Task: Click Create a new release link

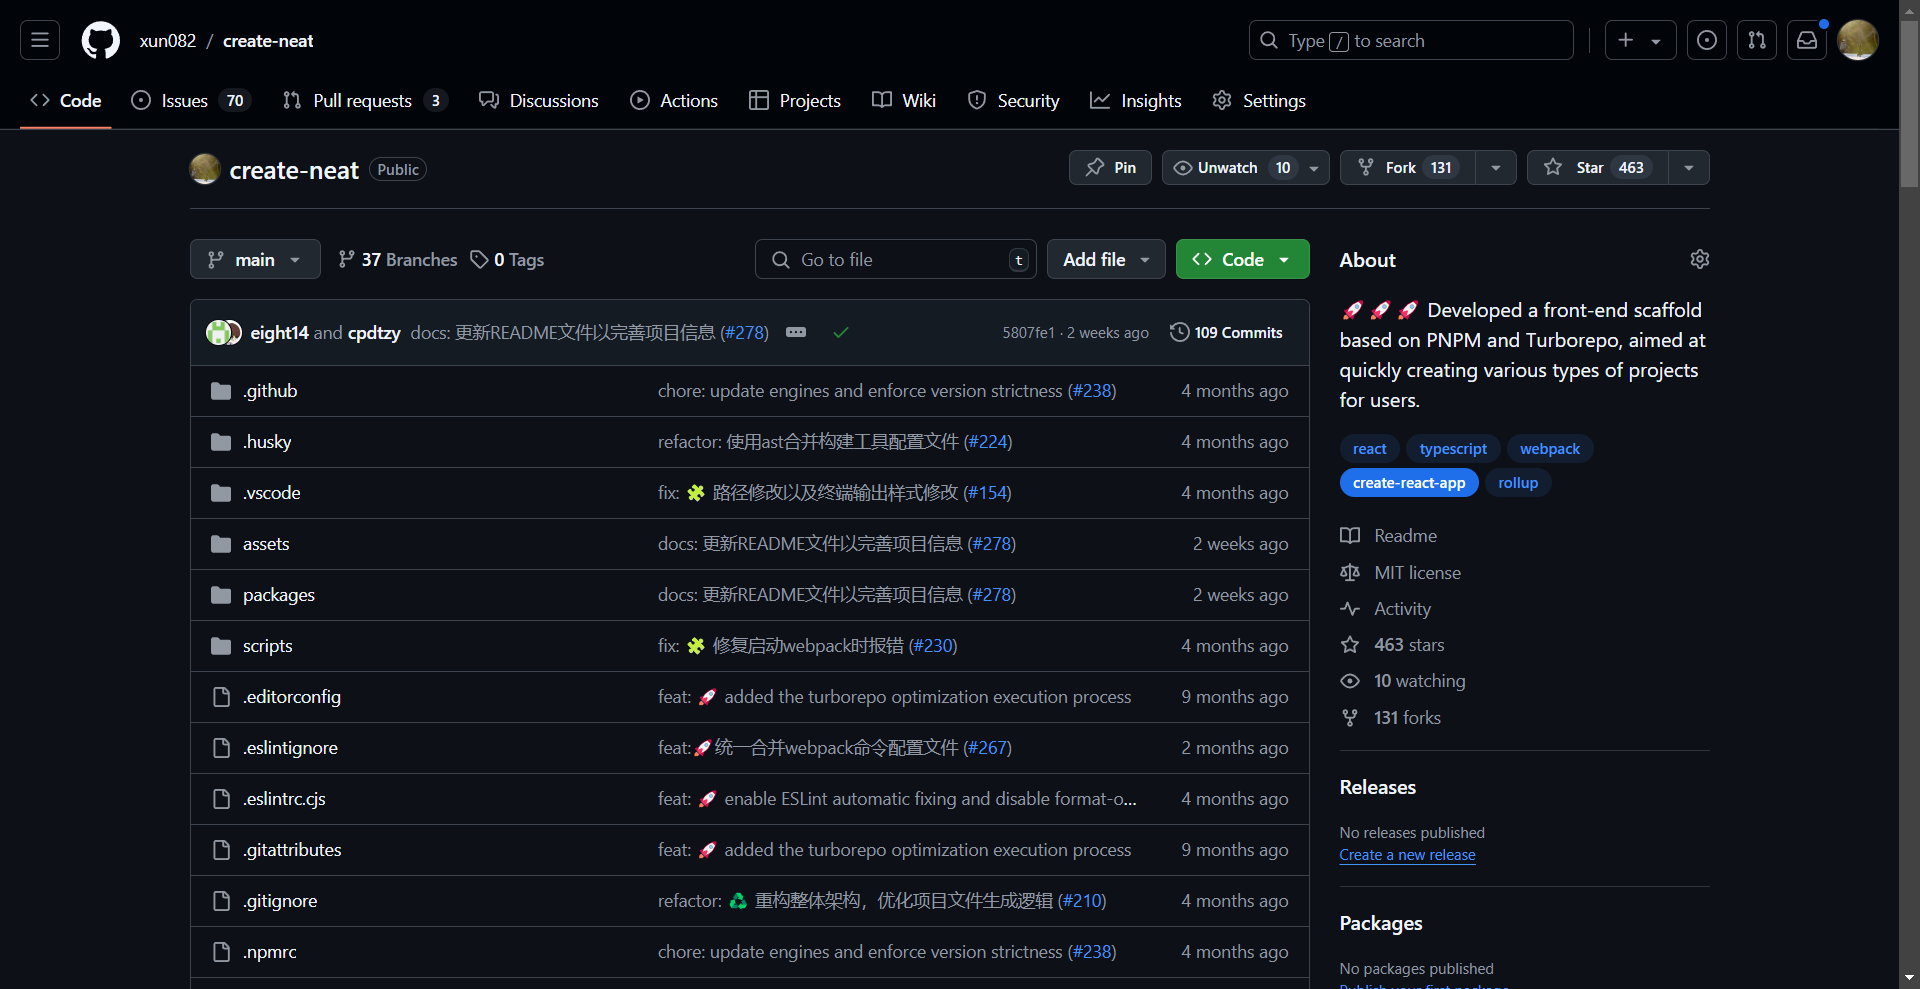Action: coord(1407,854)
